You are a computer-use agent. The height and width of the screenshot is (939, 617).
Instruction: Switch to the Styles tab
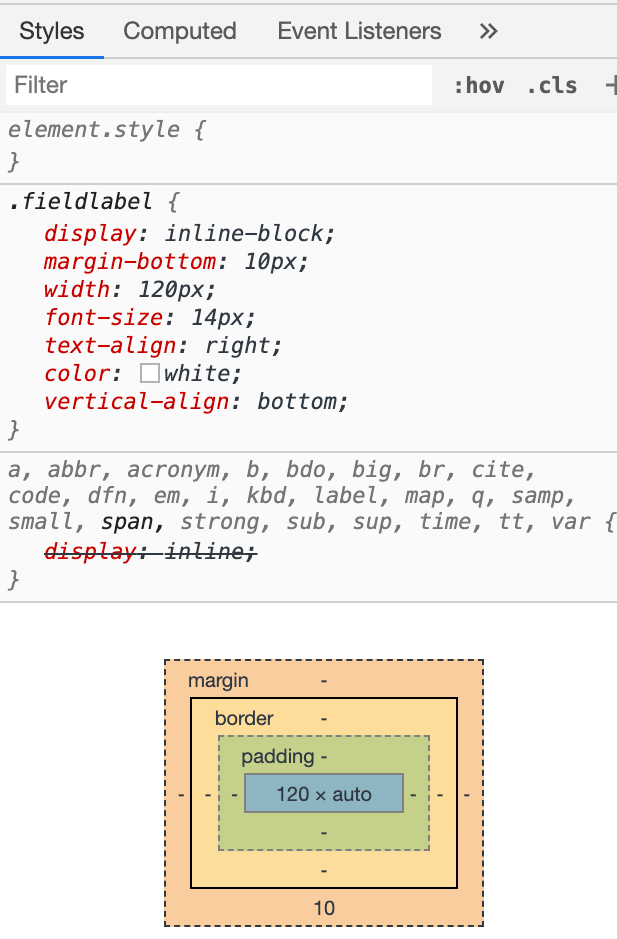pyautogui.click(x=52, y=31)
